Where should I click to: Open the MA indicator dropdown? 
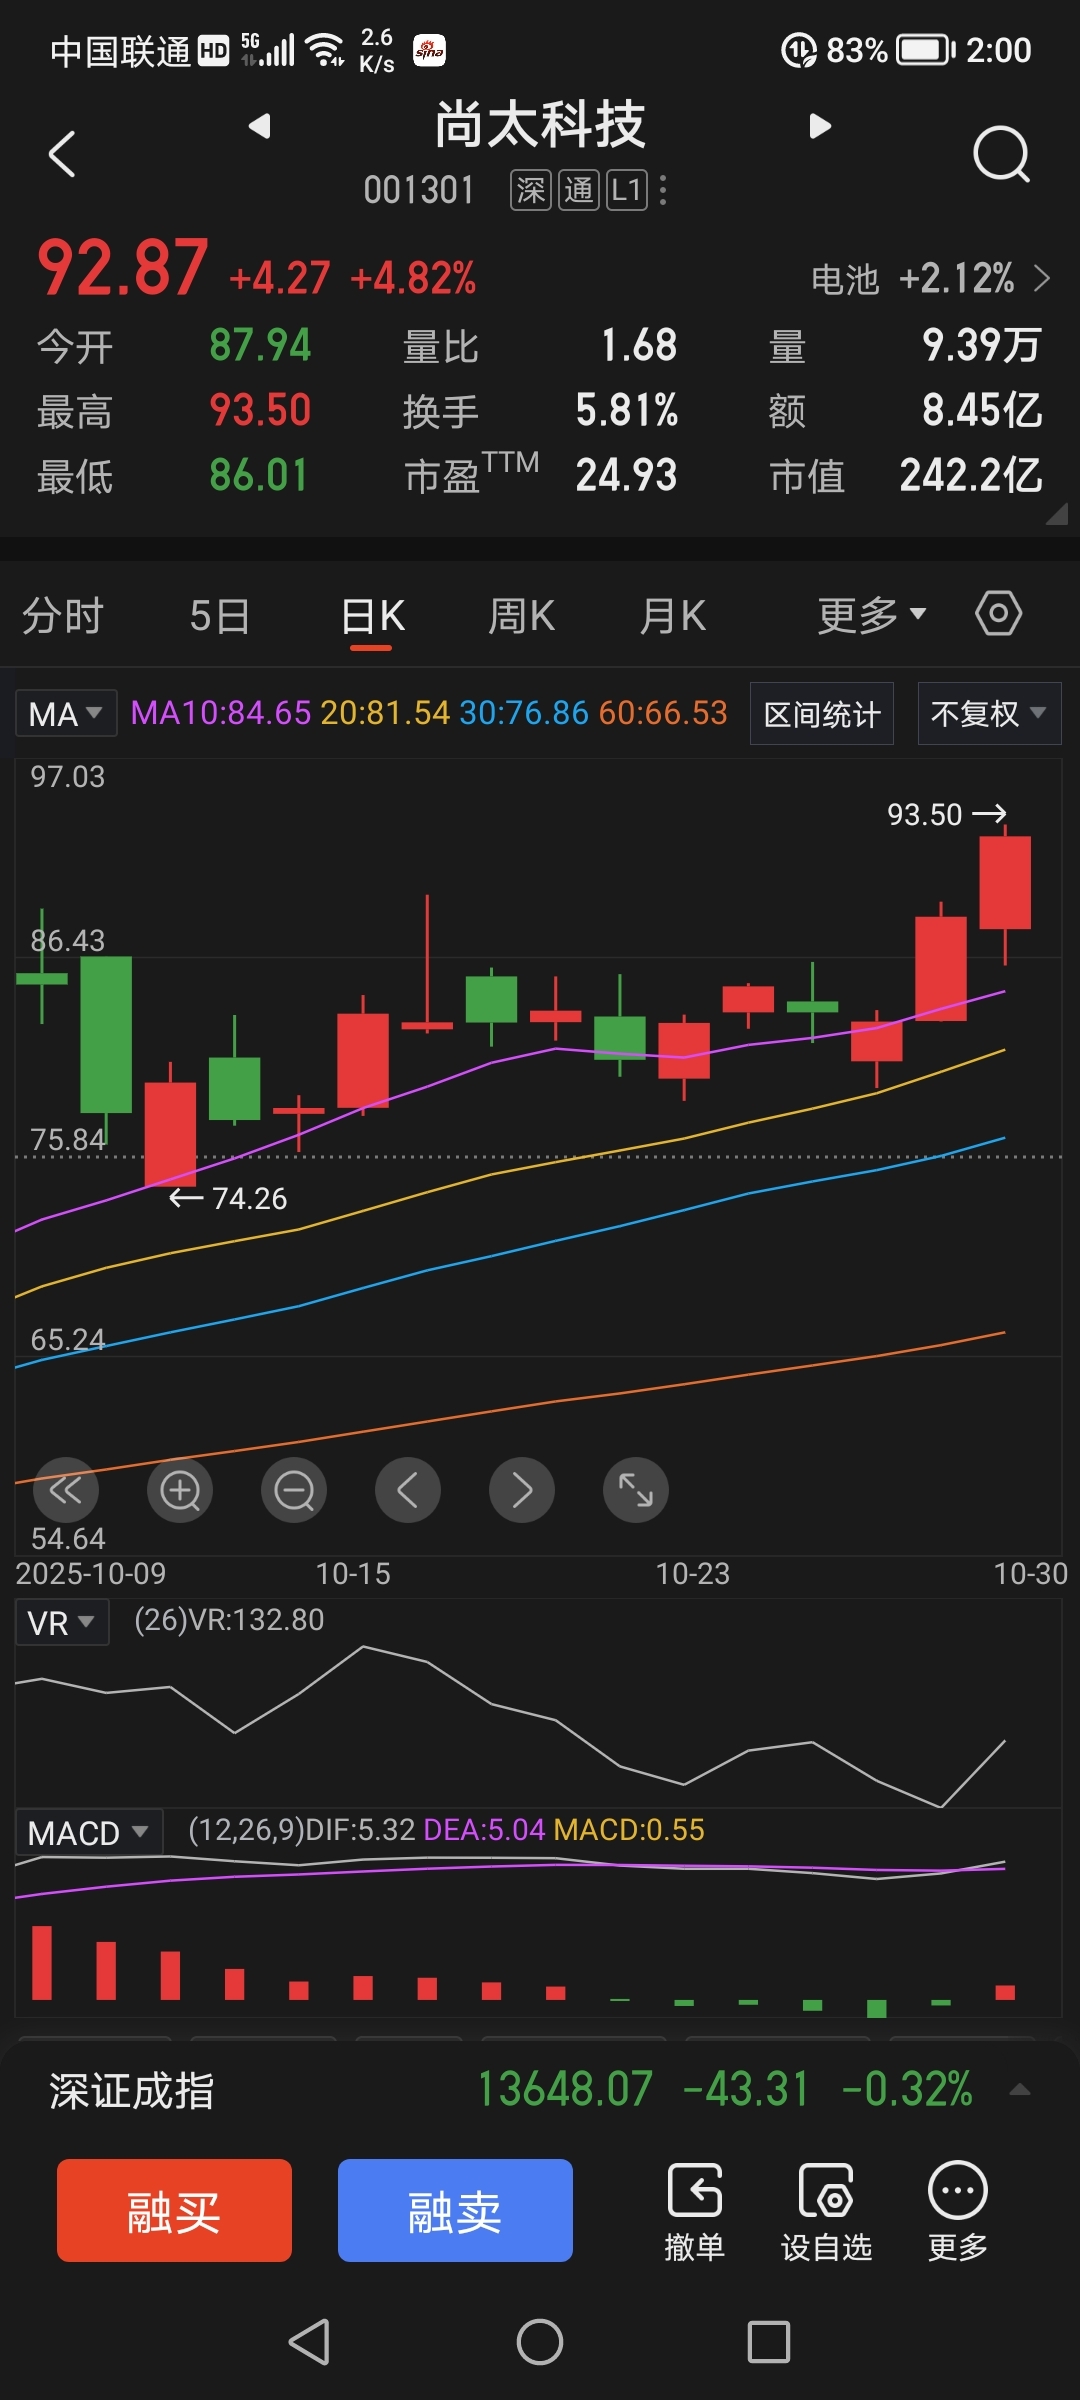pos(66,714)
